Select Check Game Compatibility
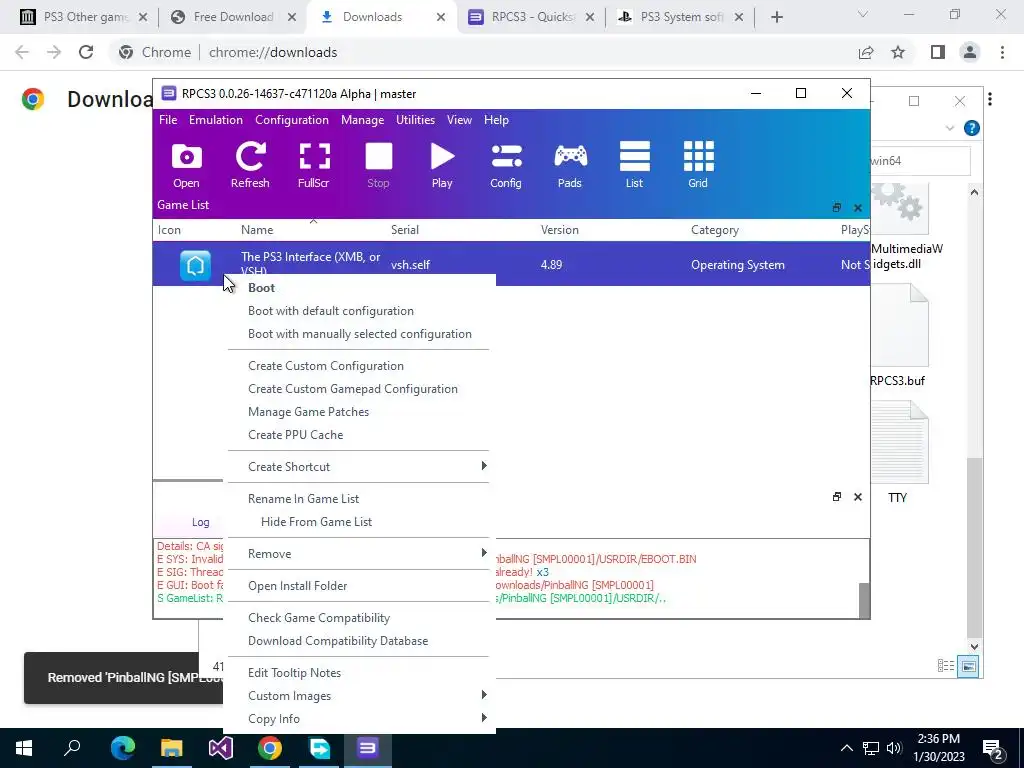 pyautogui.click(x=358, y=617)
